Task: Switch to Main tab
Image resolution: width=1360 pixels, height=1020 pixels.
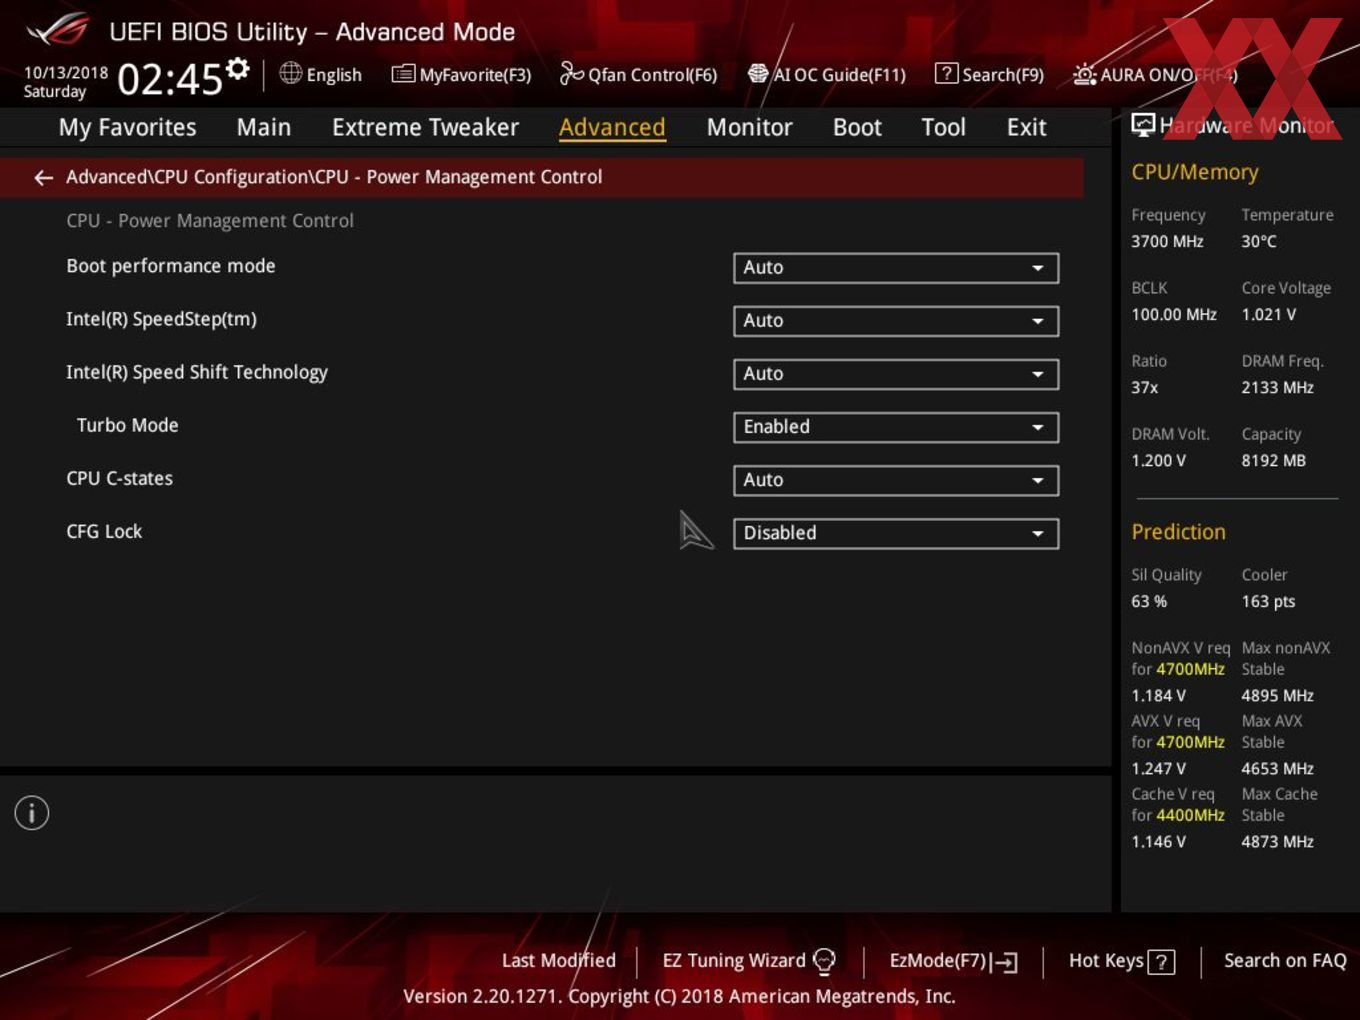Action: coord(264,127)
